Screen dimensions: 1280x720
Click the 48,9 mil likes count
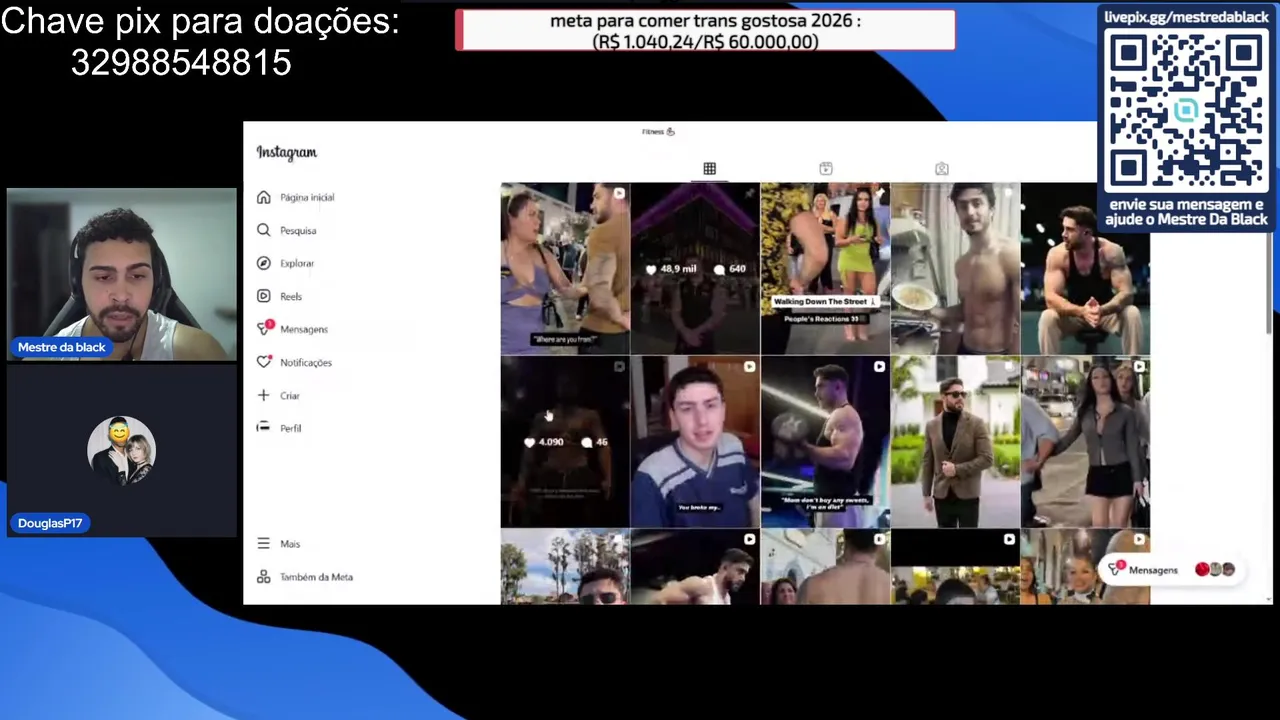[x=671, y=269]
